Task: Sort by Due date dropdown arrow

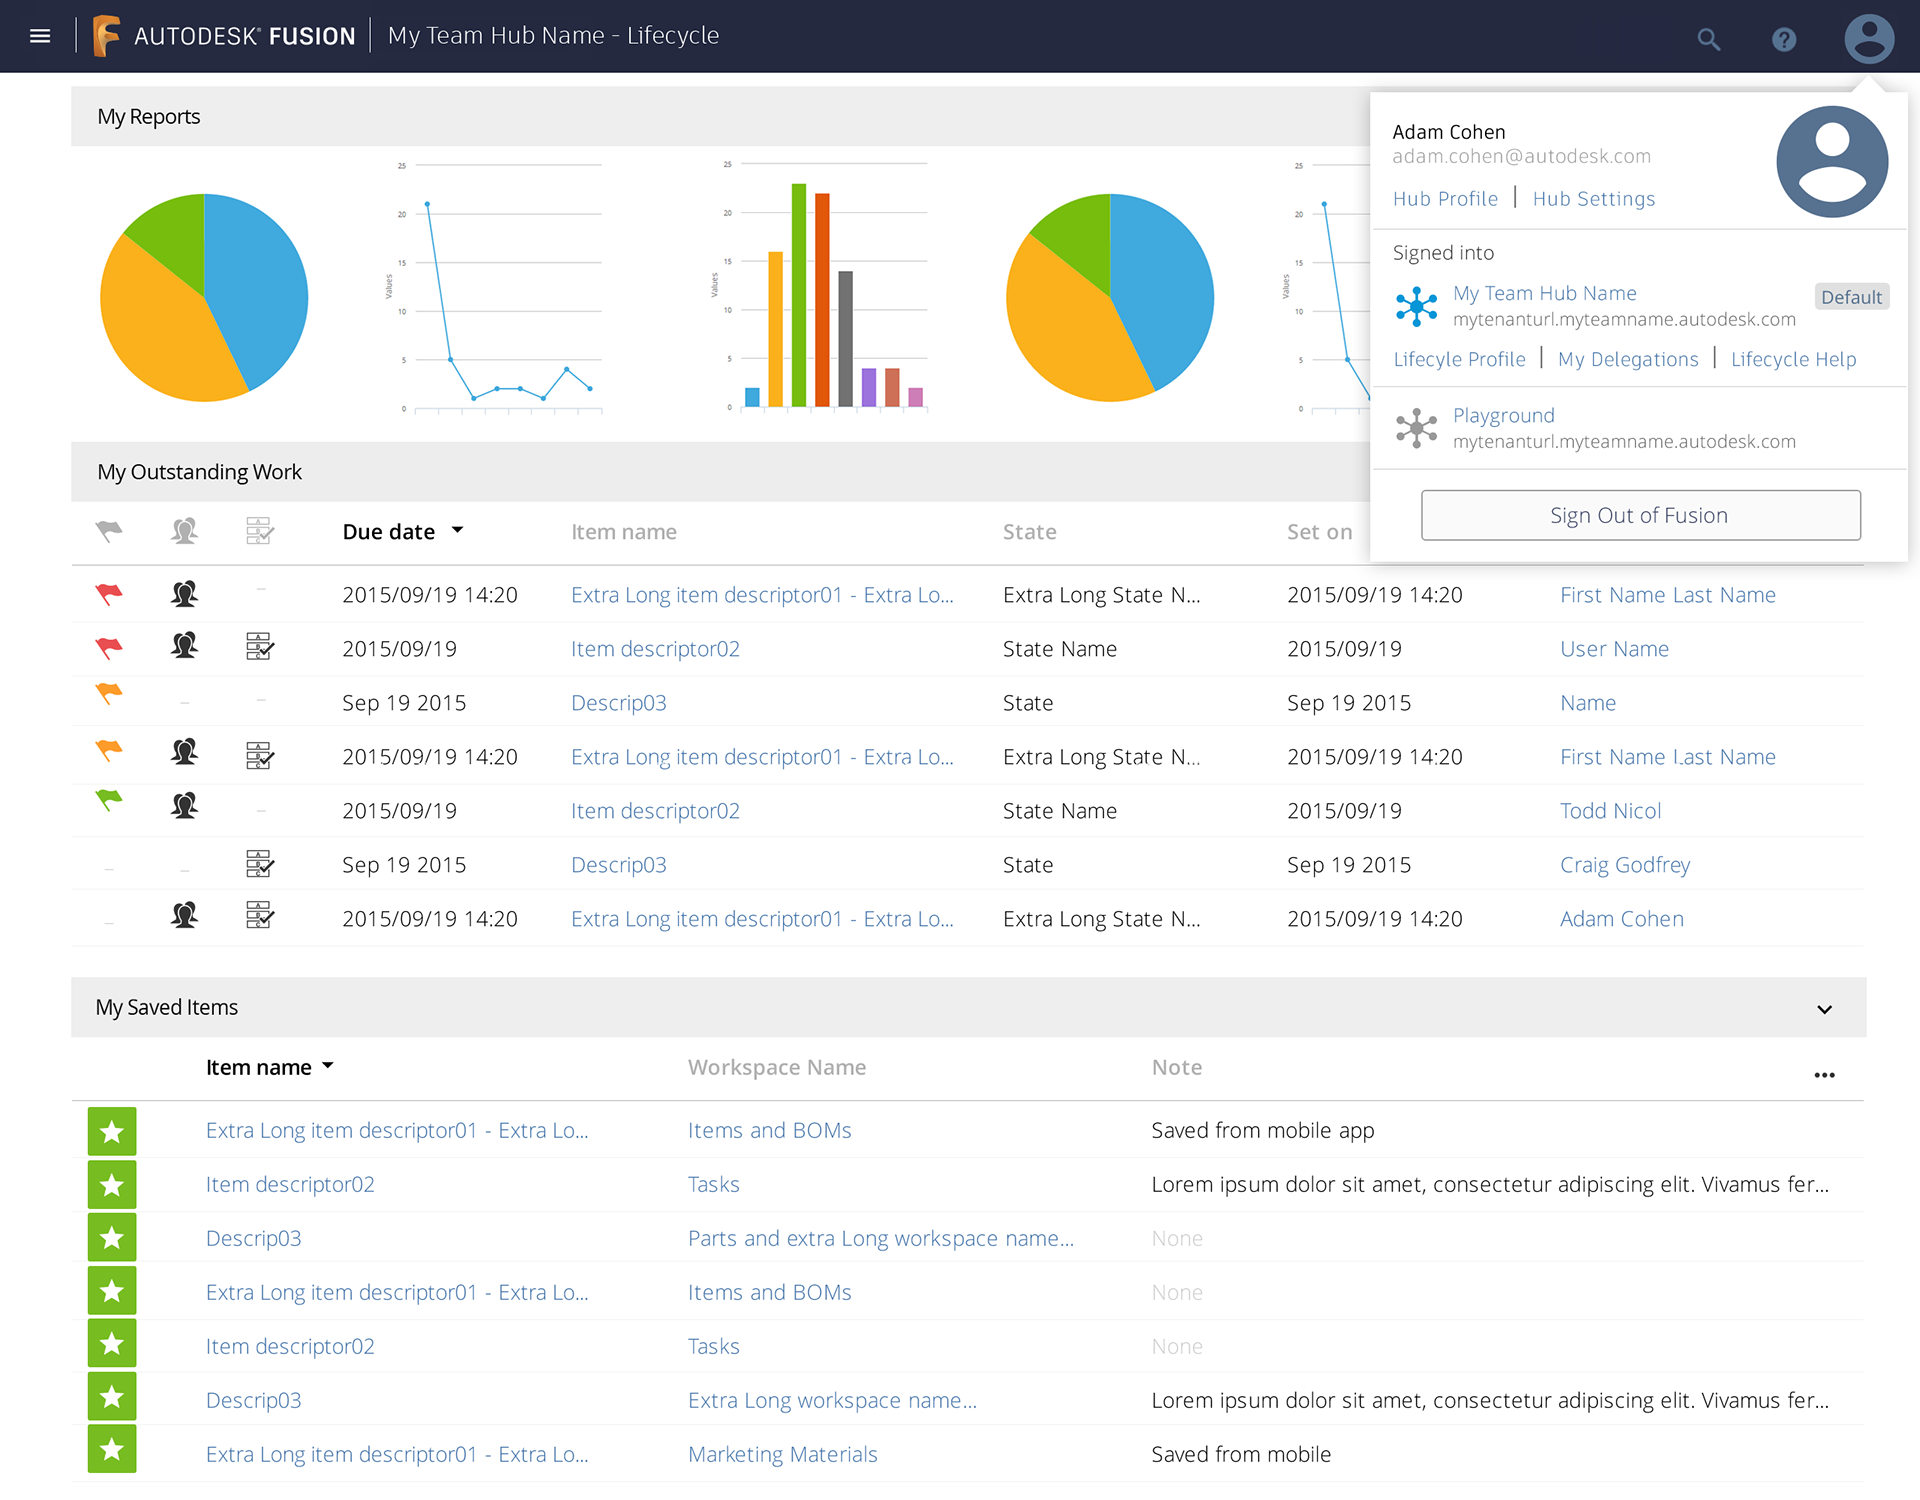Action: 458,530
